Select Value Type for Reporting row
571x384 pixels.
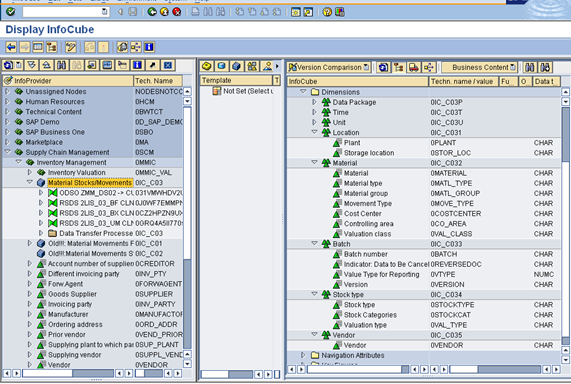click(424, 274)
